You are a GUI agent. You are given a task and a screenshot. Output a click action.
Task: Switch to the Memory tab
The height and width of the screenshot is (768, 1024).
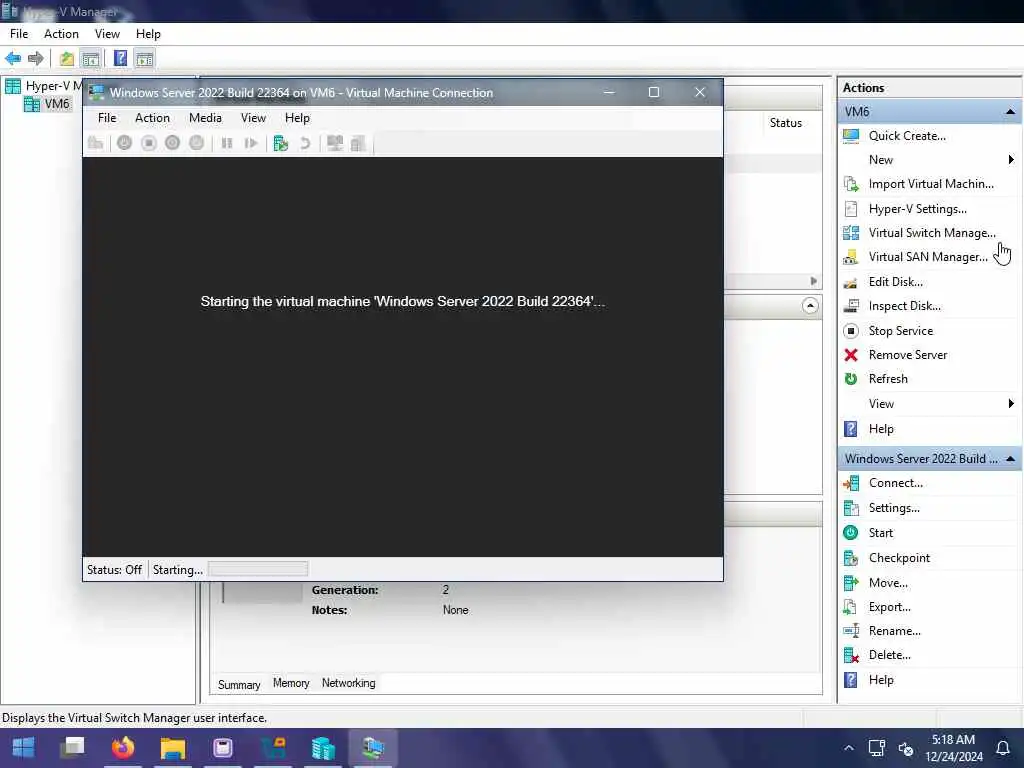click(291, 684)
